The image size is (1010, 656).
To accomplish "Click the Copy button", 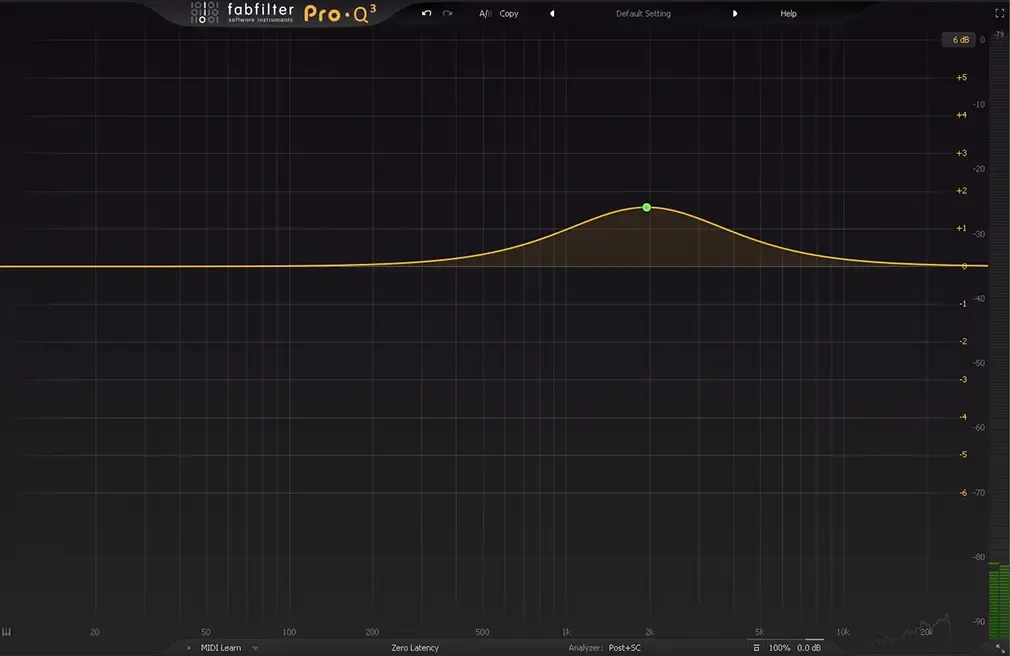I will tap(509, 14).
